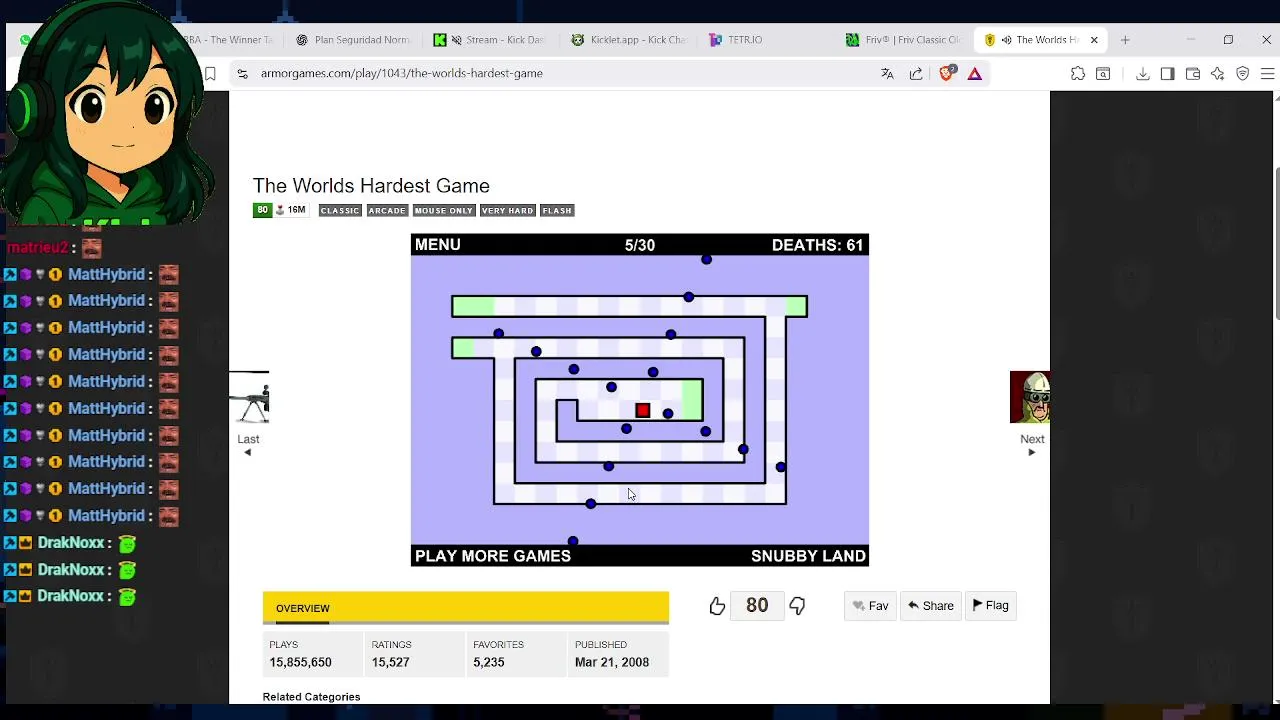Image resolution: width=1280 pixels, height=720 pixels.
Task: Click the VERY HARD tag
Action: (x=507, y=210)
